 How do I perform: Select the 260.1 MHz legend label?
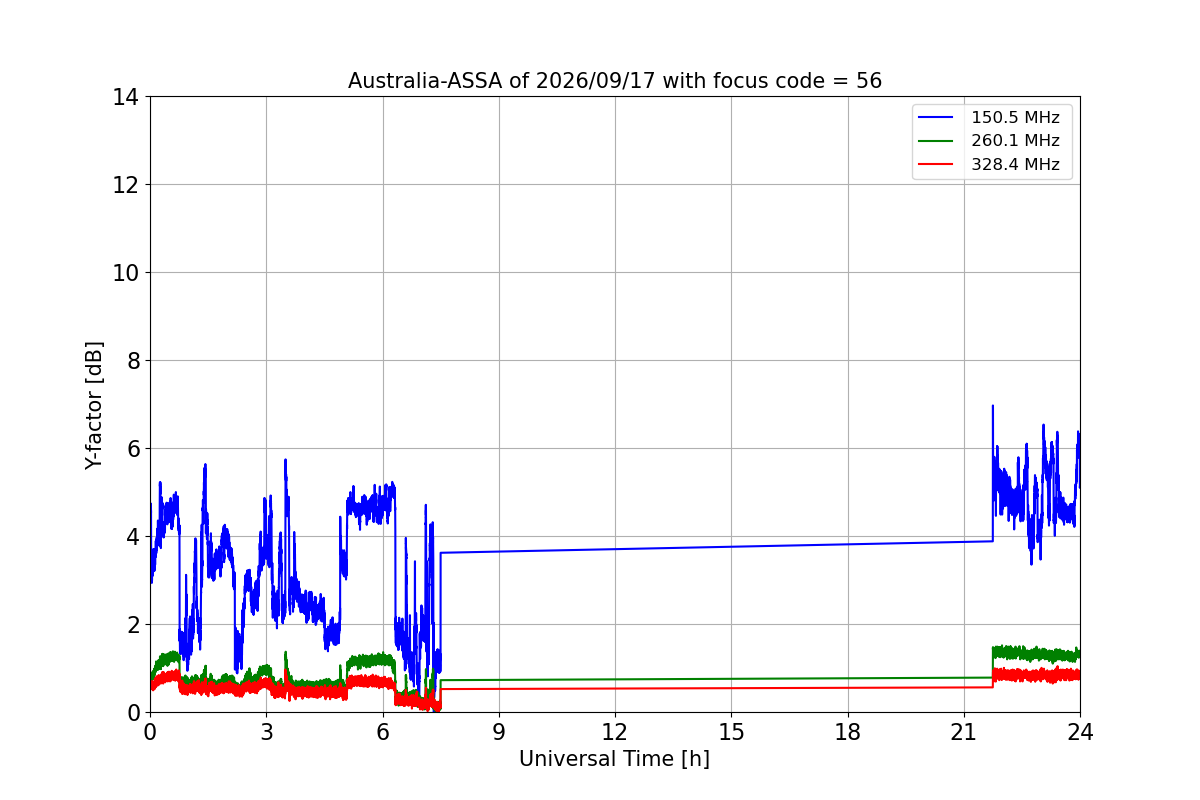pos(1015,141)
